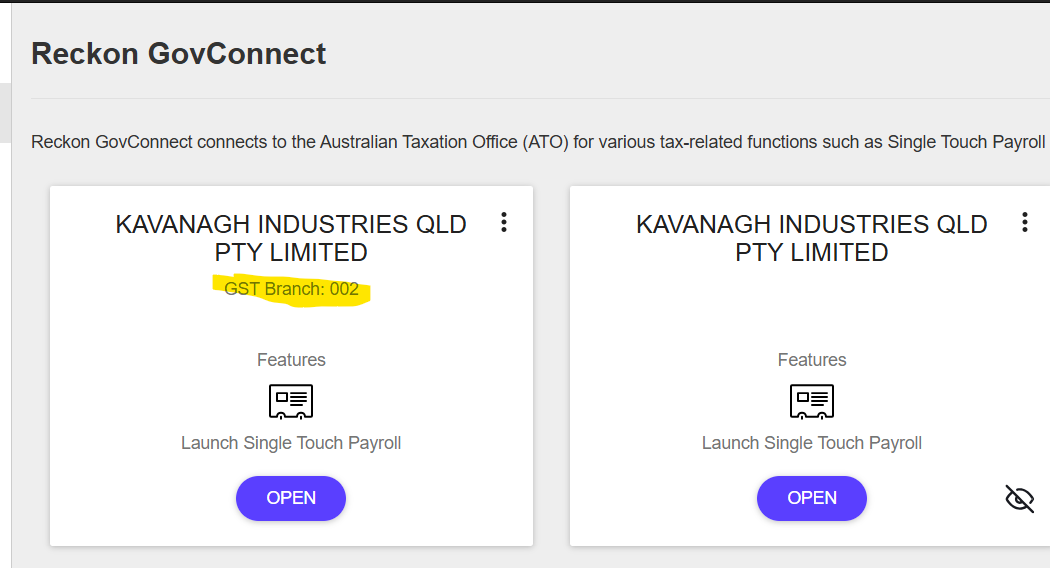Click the blank area under the second card's title

click(812, 305)
